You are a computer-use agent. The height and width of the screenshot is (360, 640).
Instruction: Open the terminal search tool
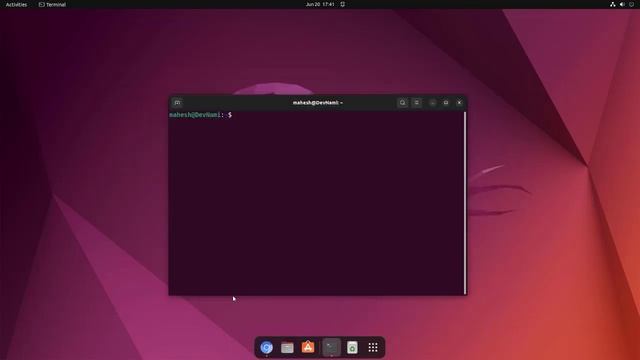pos(402,102)
